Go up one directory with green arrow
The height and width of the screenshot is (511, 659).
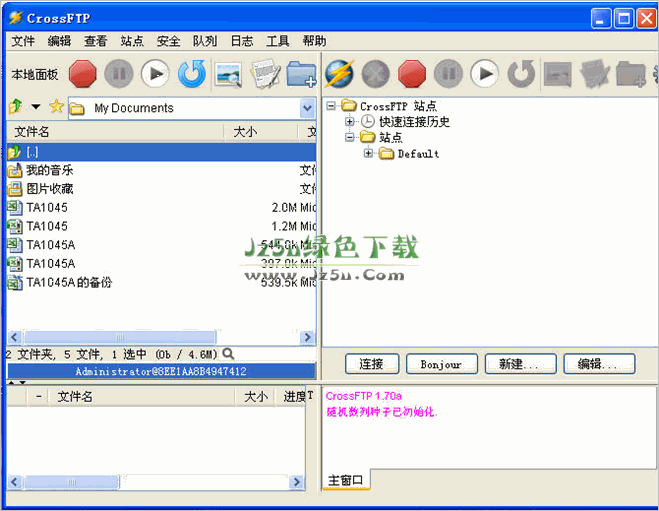(16, 107)
